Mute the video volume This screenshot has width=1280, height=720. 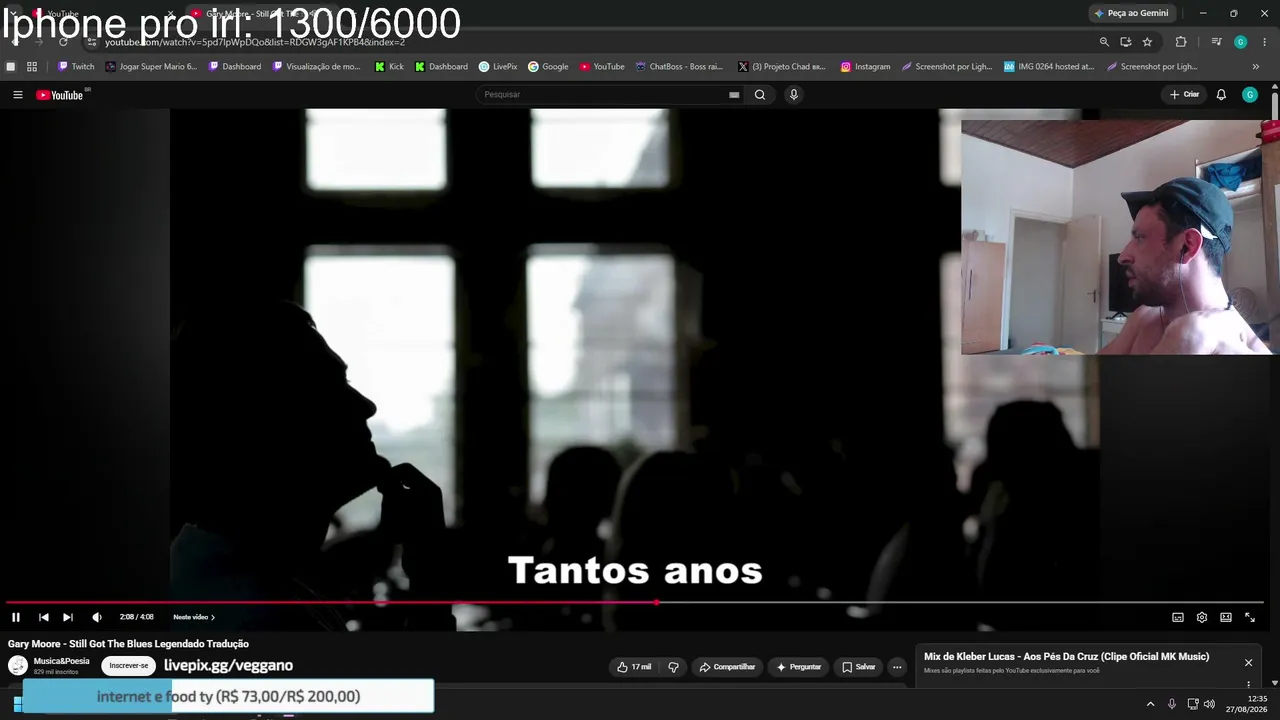click(97, 617)
